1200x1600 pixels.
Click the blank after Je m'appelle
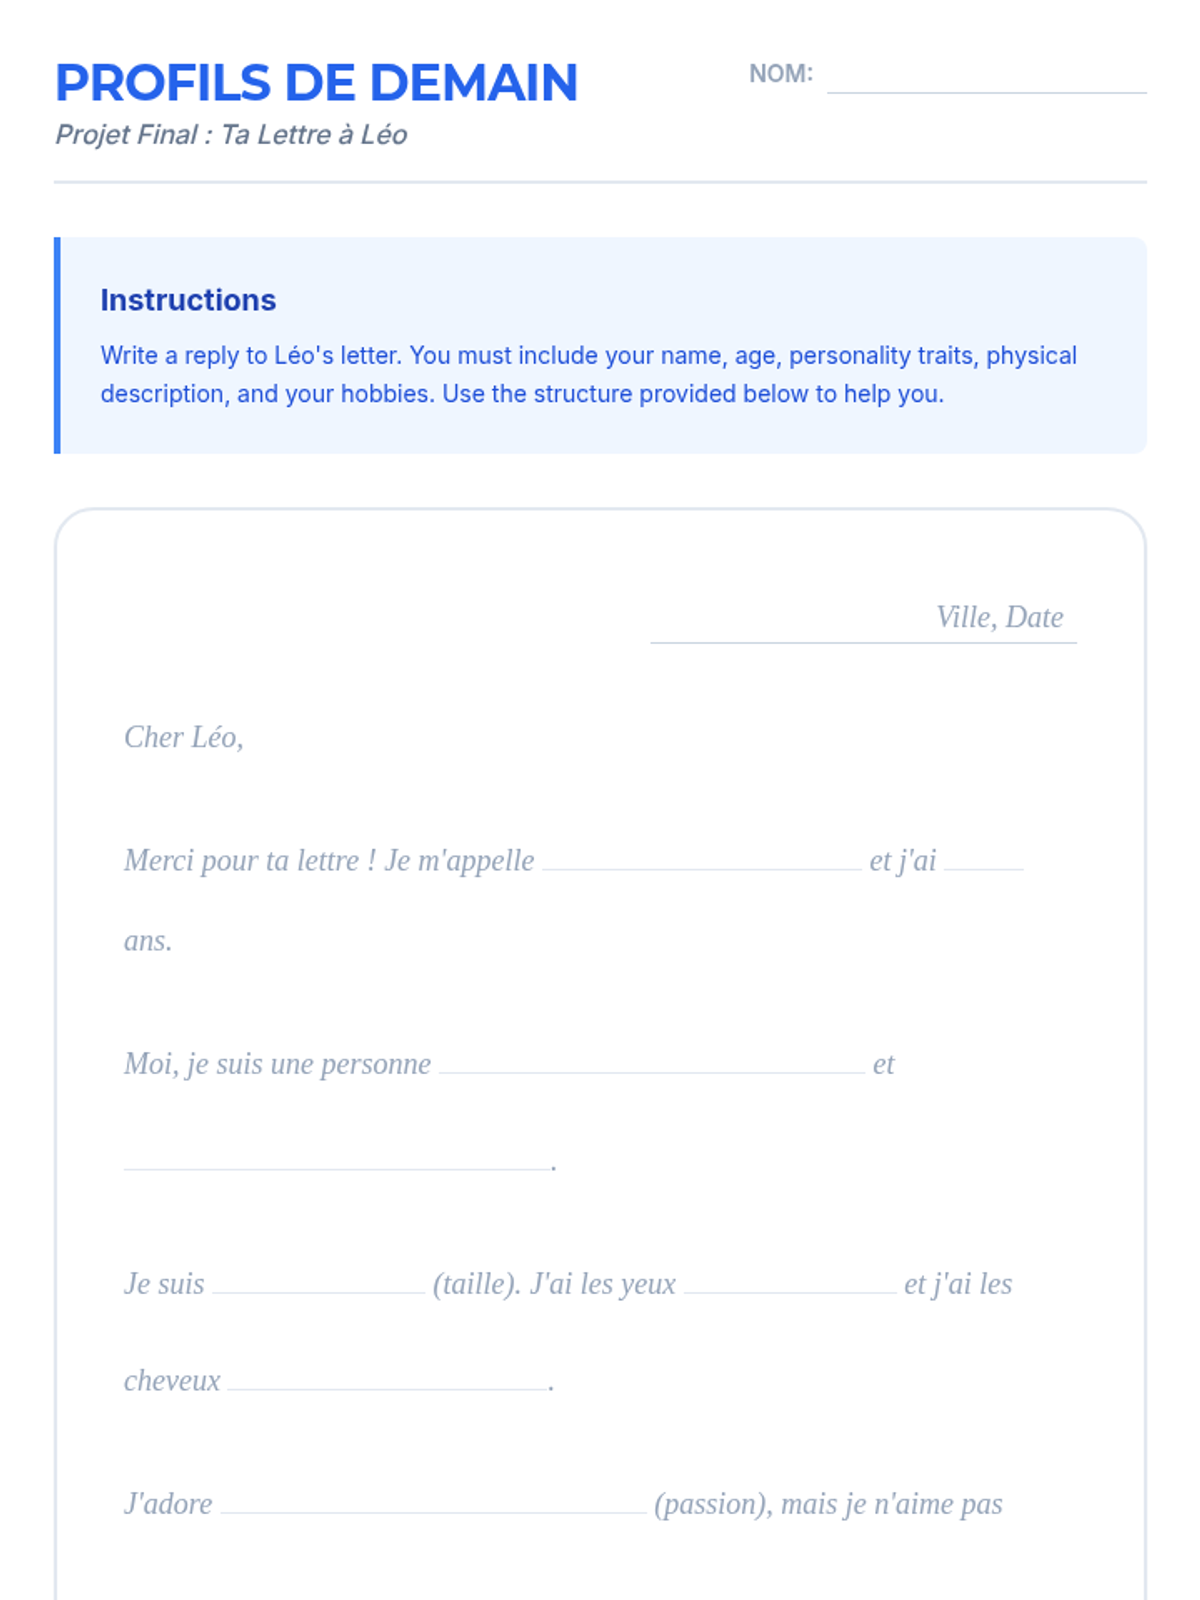click(x=701, y=858)
